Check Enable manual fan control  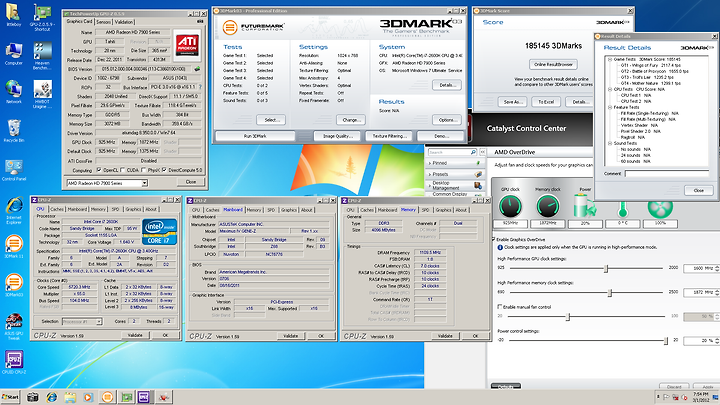coord(500,307)
